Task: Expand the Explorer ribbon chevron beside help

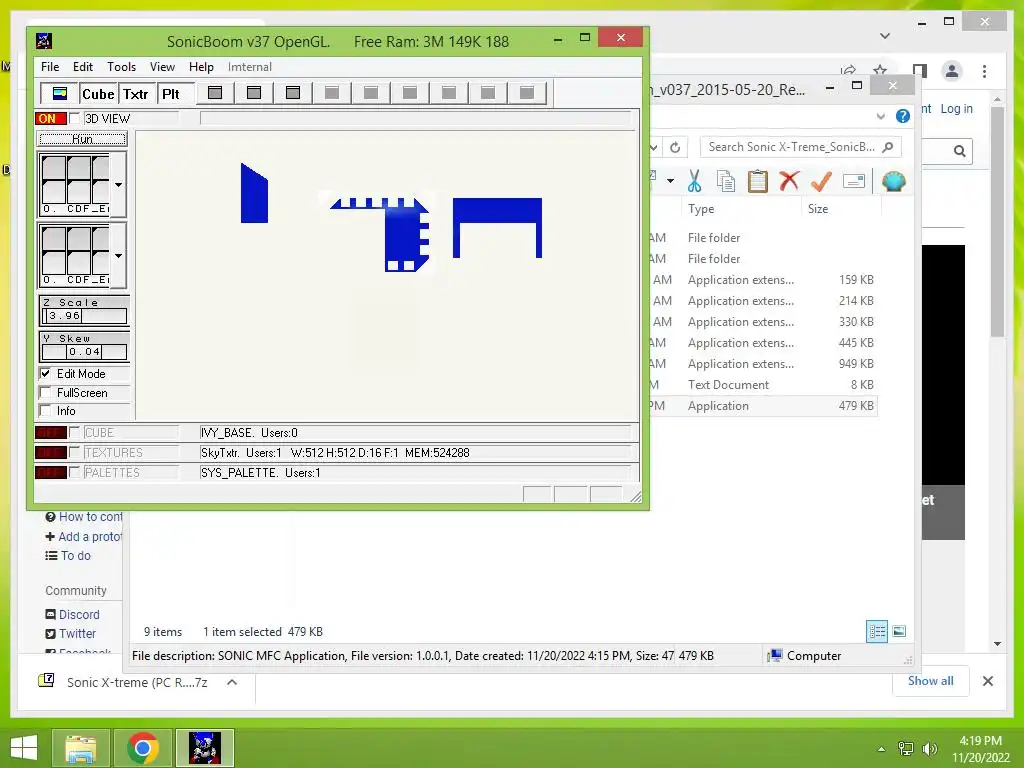Action: (x=881, y=116)
